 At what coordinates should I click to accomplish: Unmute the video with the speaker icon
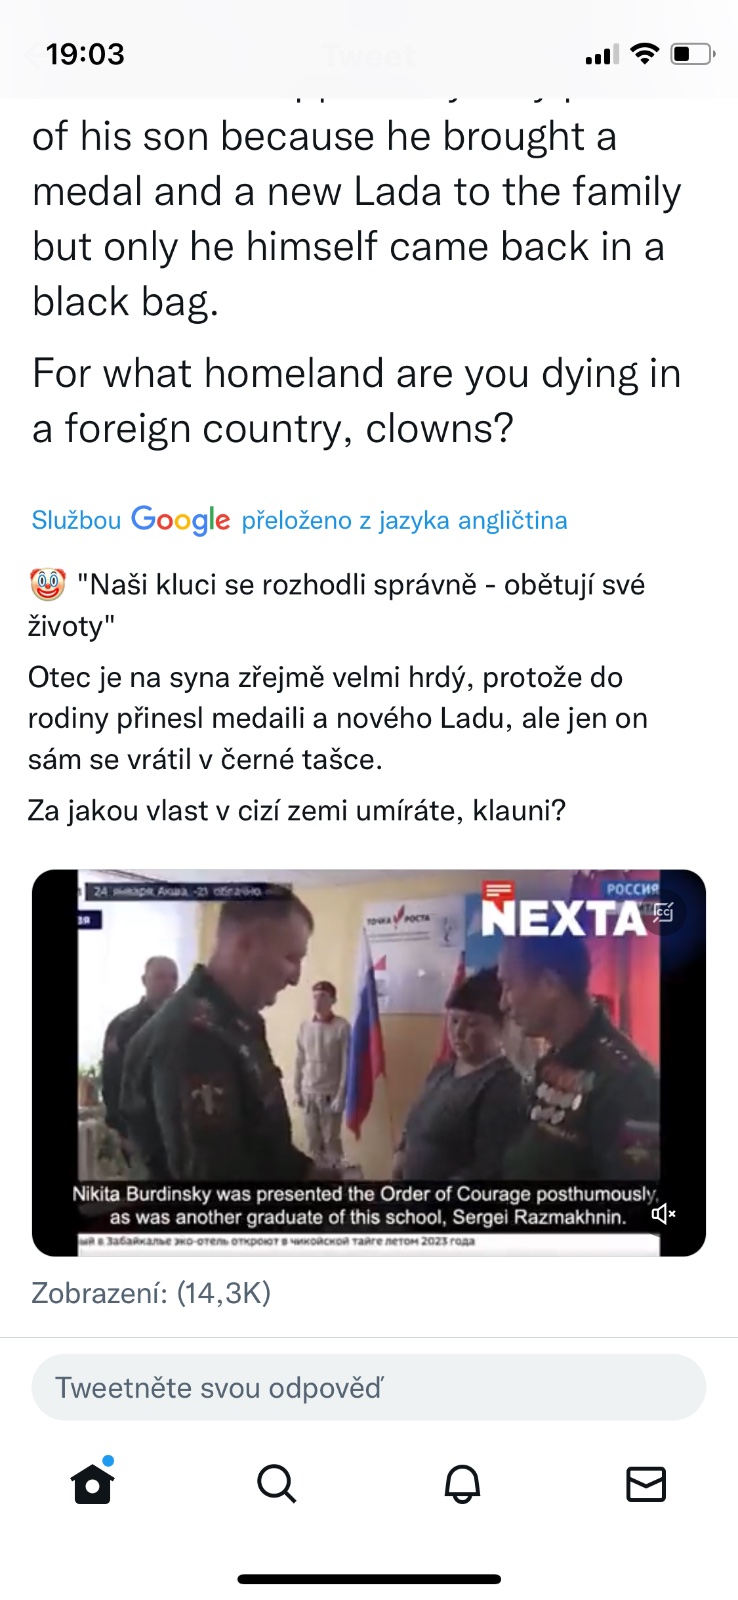663,1214
